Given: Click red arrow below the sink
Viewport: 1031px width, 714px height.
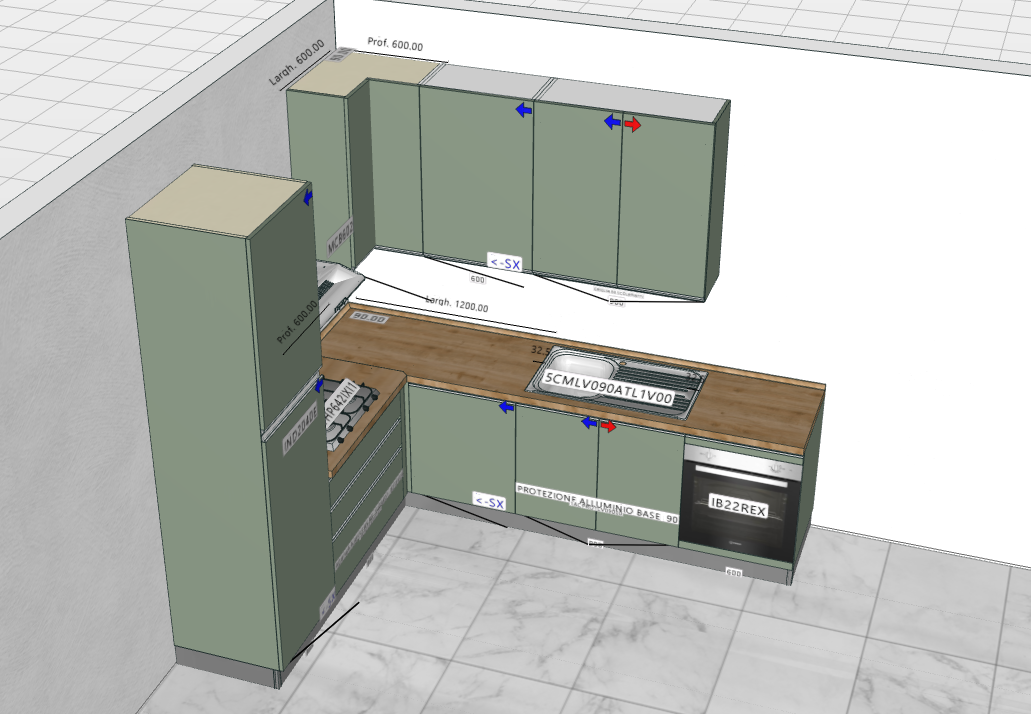Looking at the screenshot, I should 608,427.
